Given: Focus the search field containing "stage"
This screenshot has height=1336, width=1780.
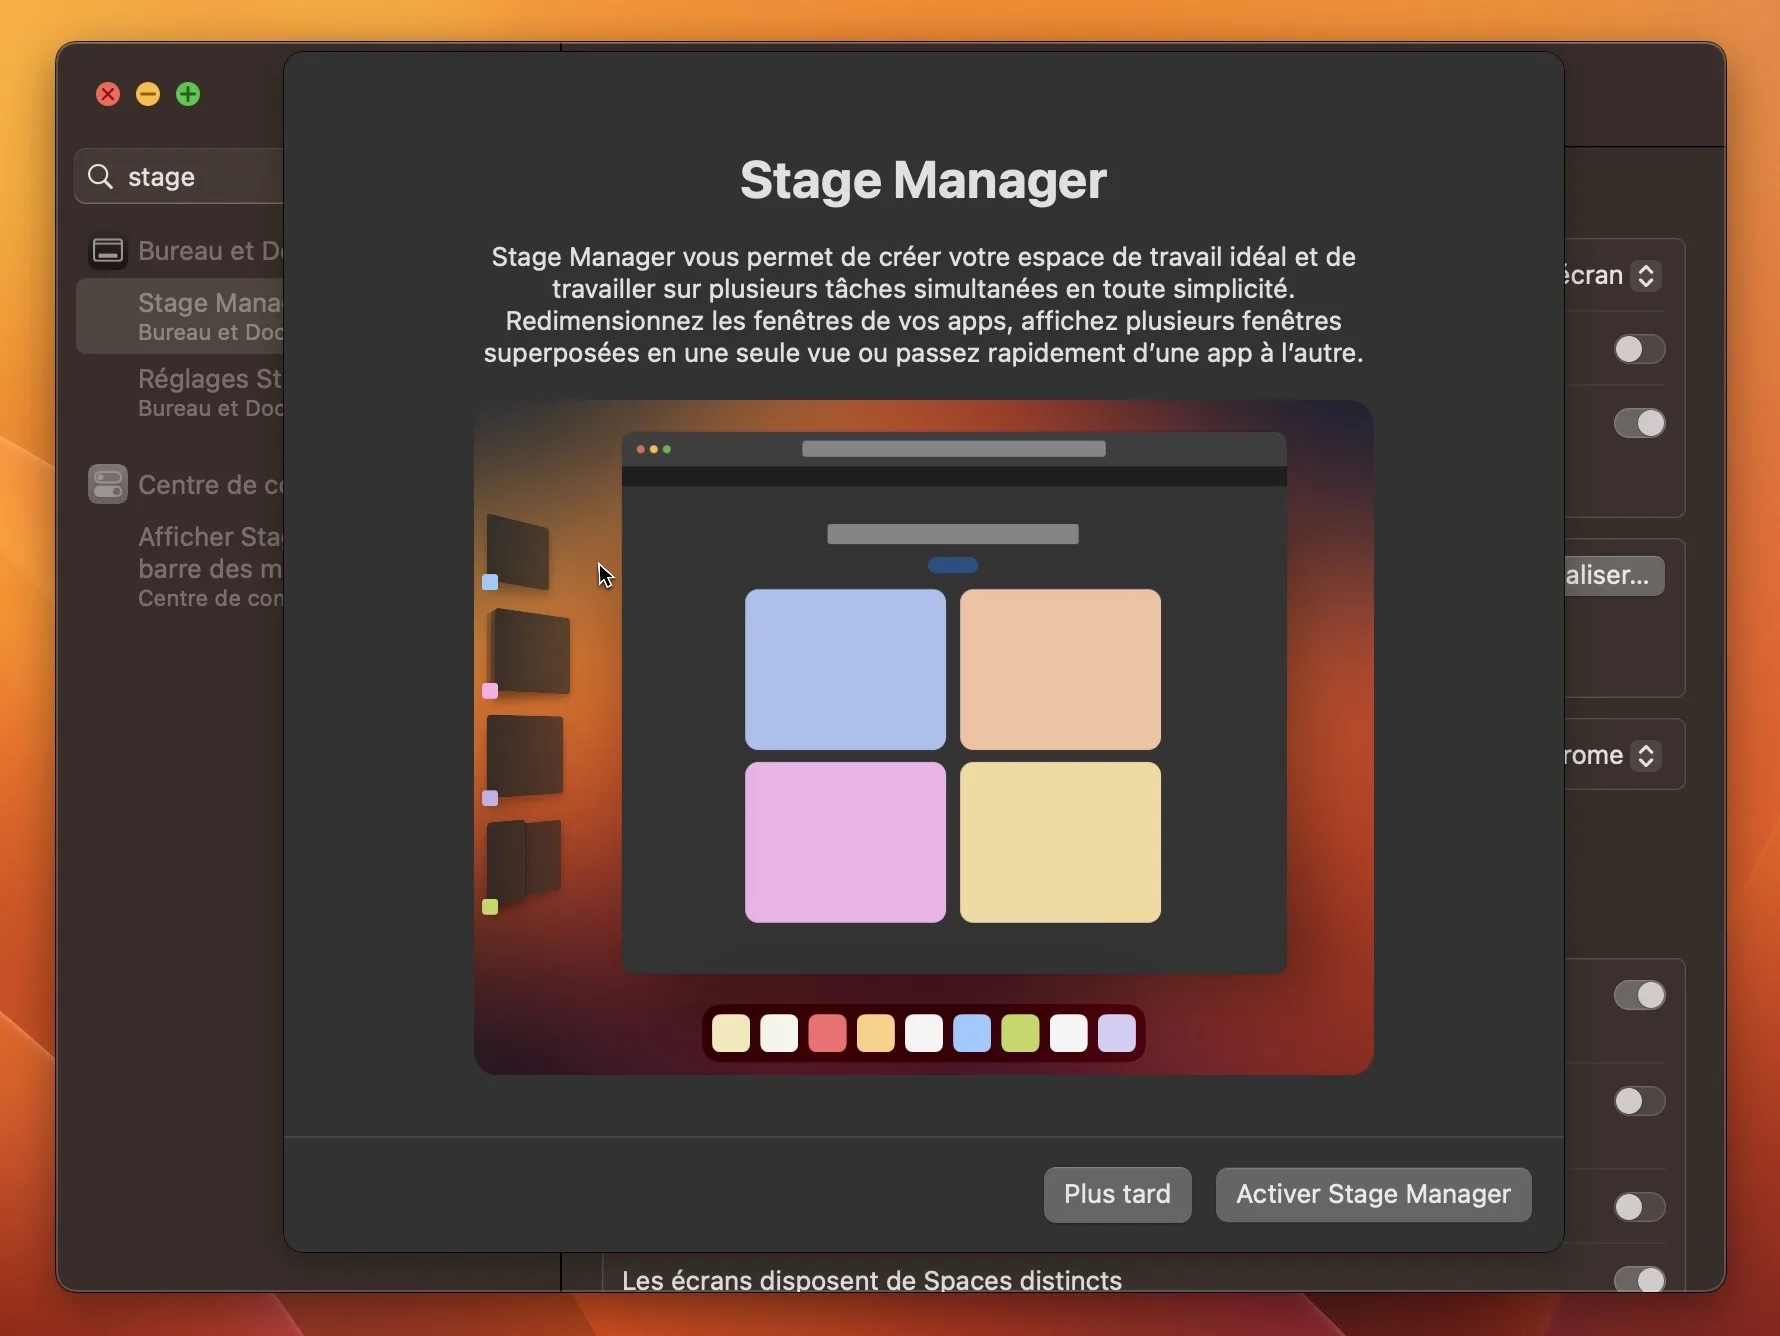Looking at the screenshot, I should 180,177.
